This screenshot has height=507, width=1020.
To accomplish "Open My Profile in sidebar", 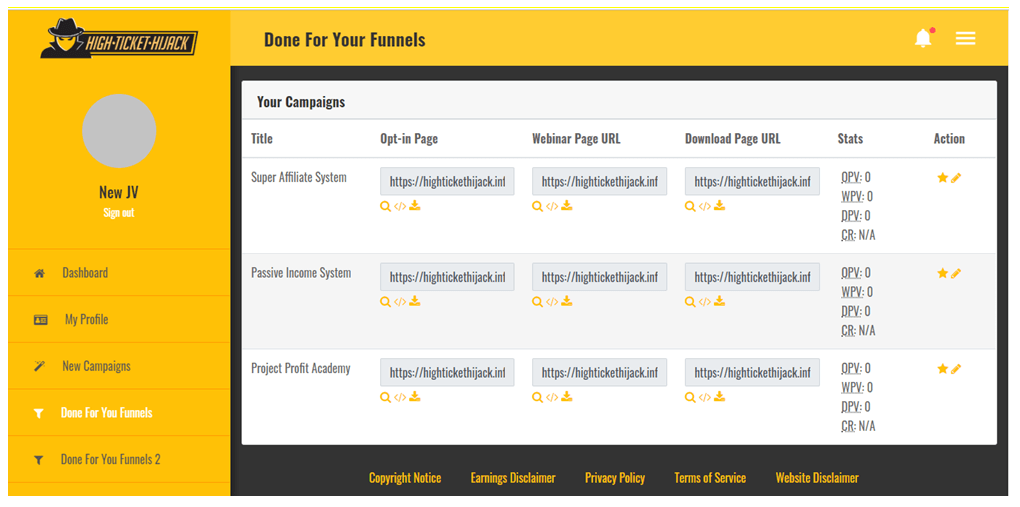I will pos(119,320).
